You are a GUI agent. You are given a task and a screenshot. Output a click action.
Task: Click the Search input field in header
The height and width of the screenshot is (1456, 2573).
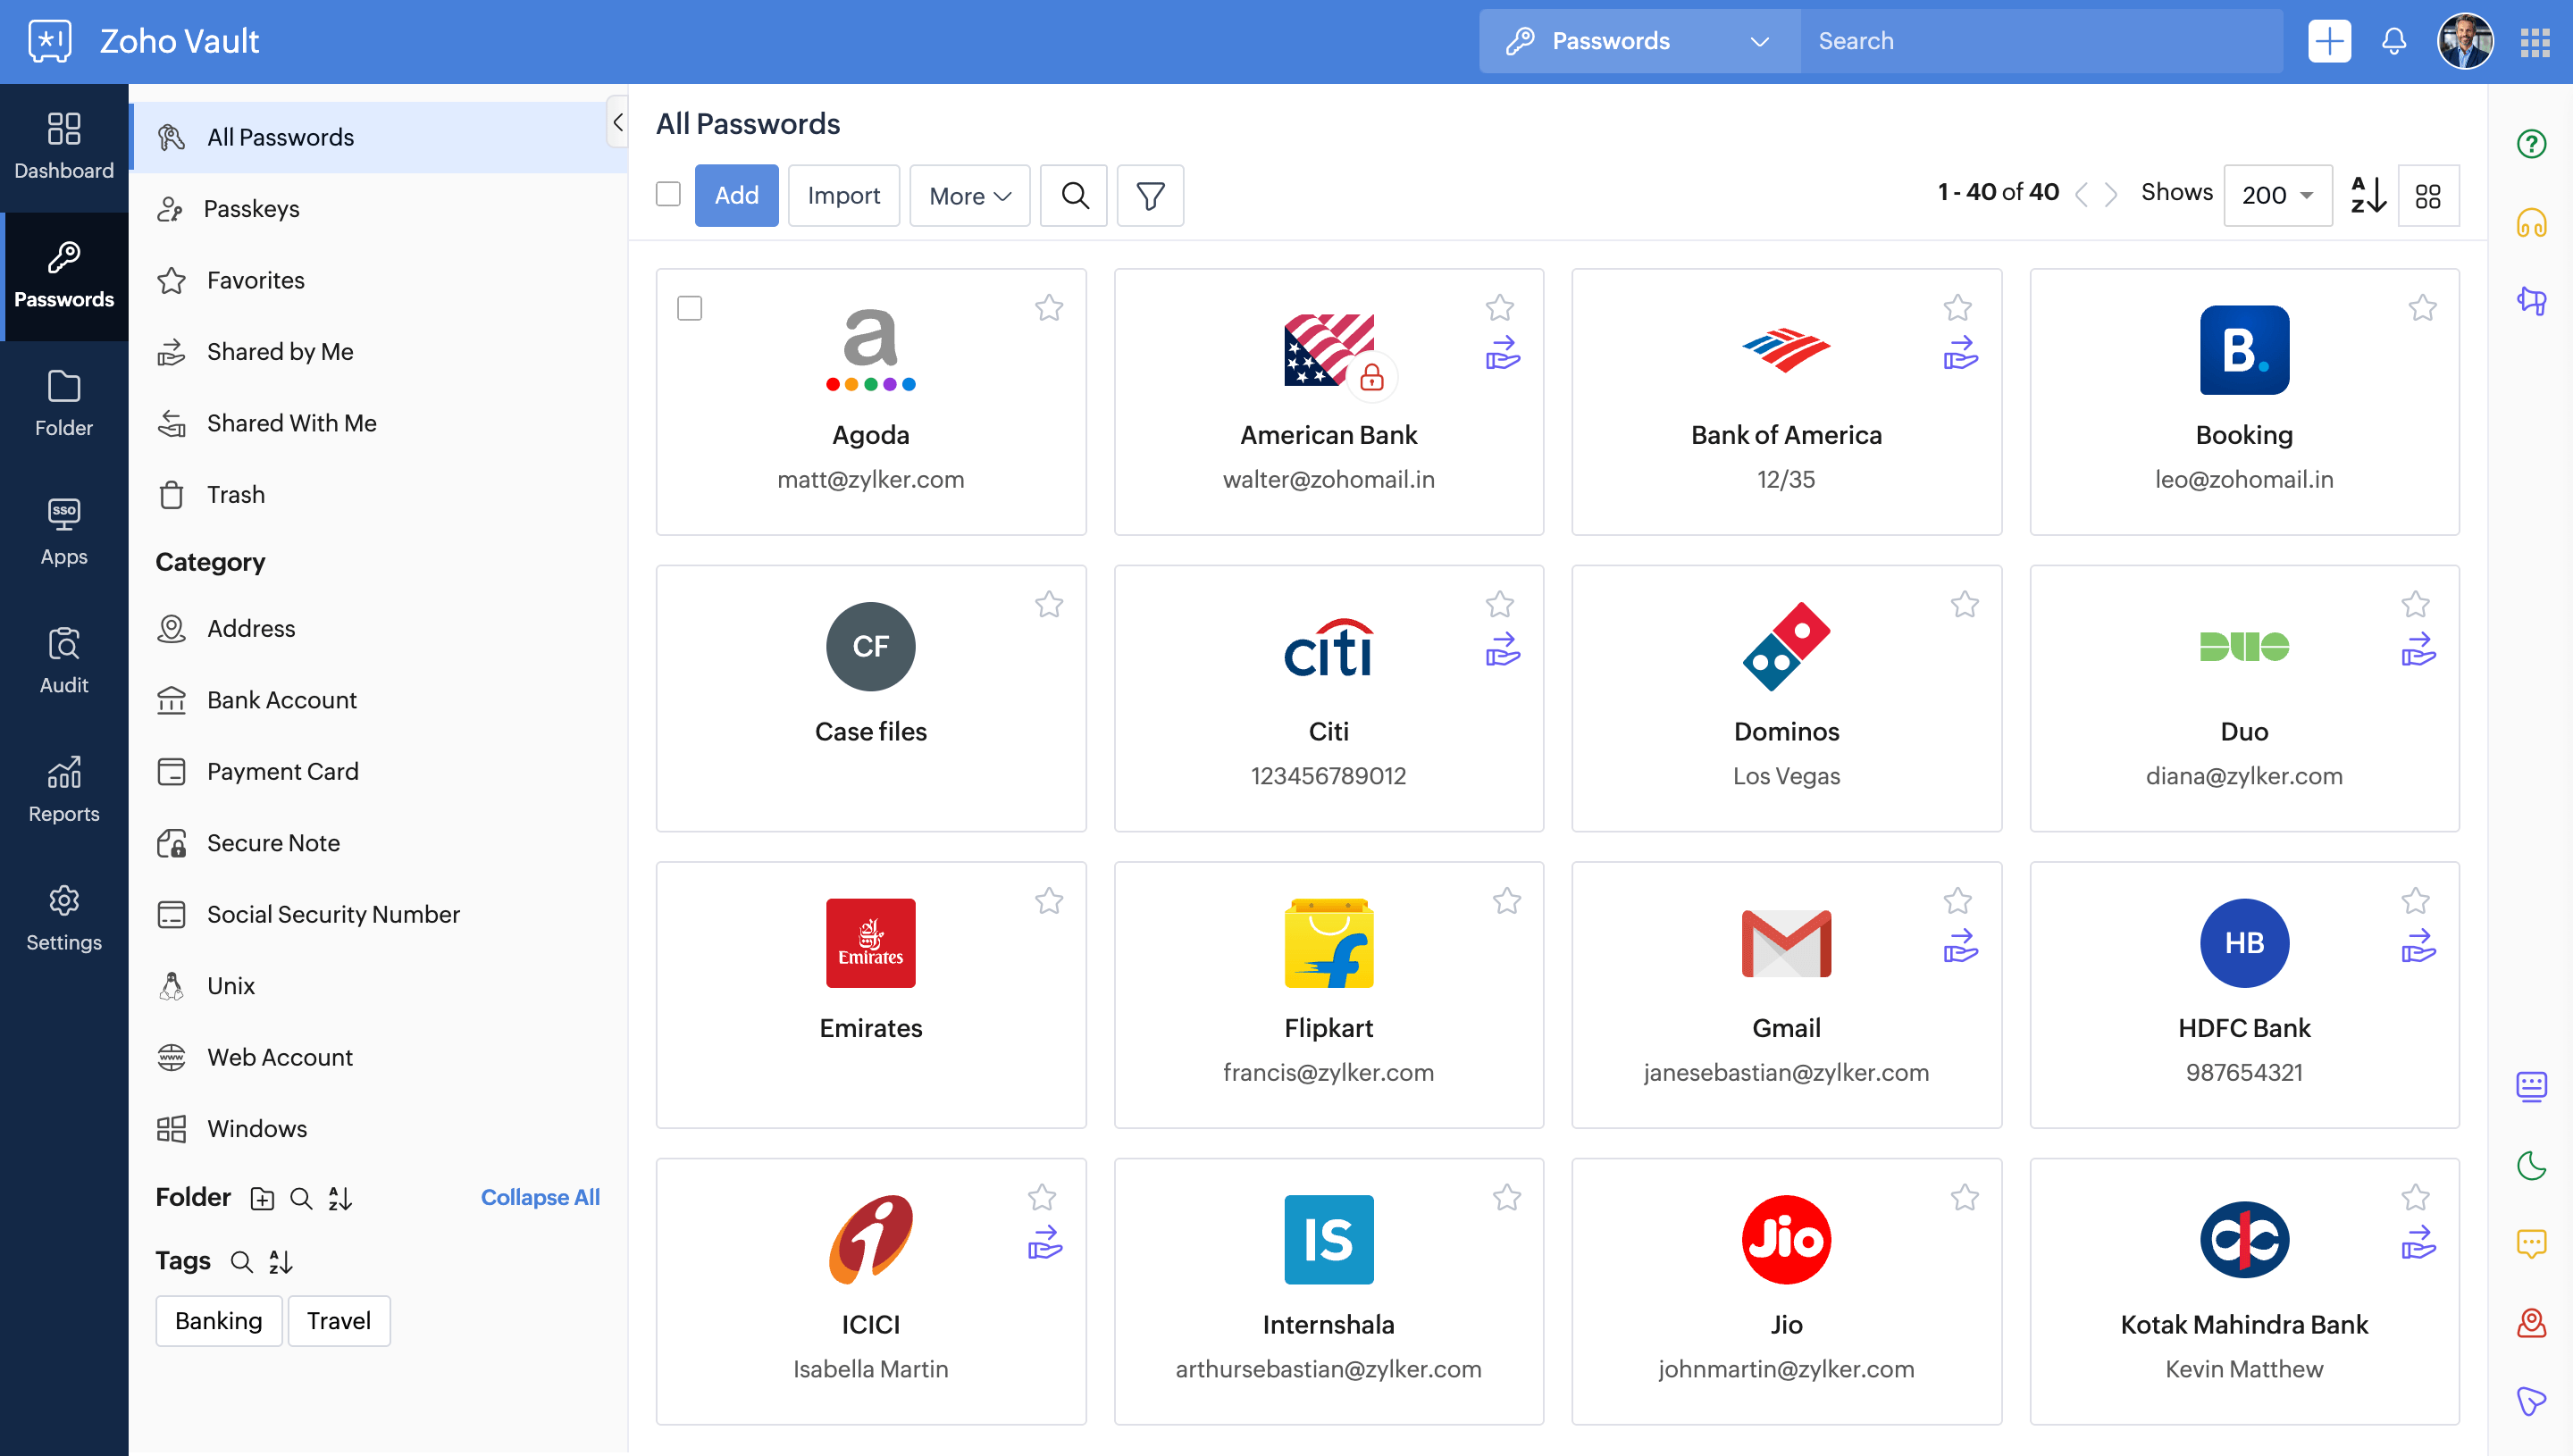tap(2040, 41)
